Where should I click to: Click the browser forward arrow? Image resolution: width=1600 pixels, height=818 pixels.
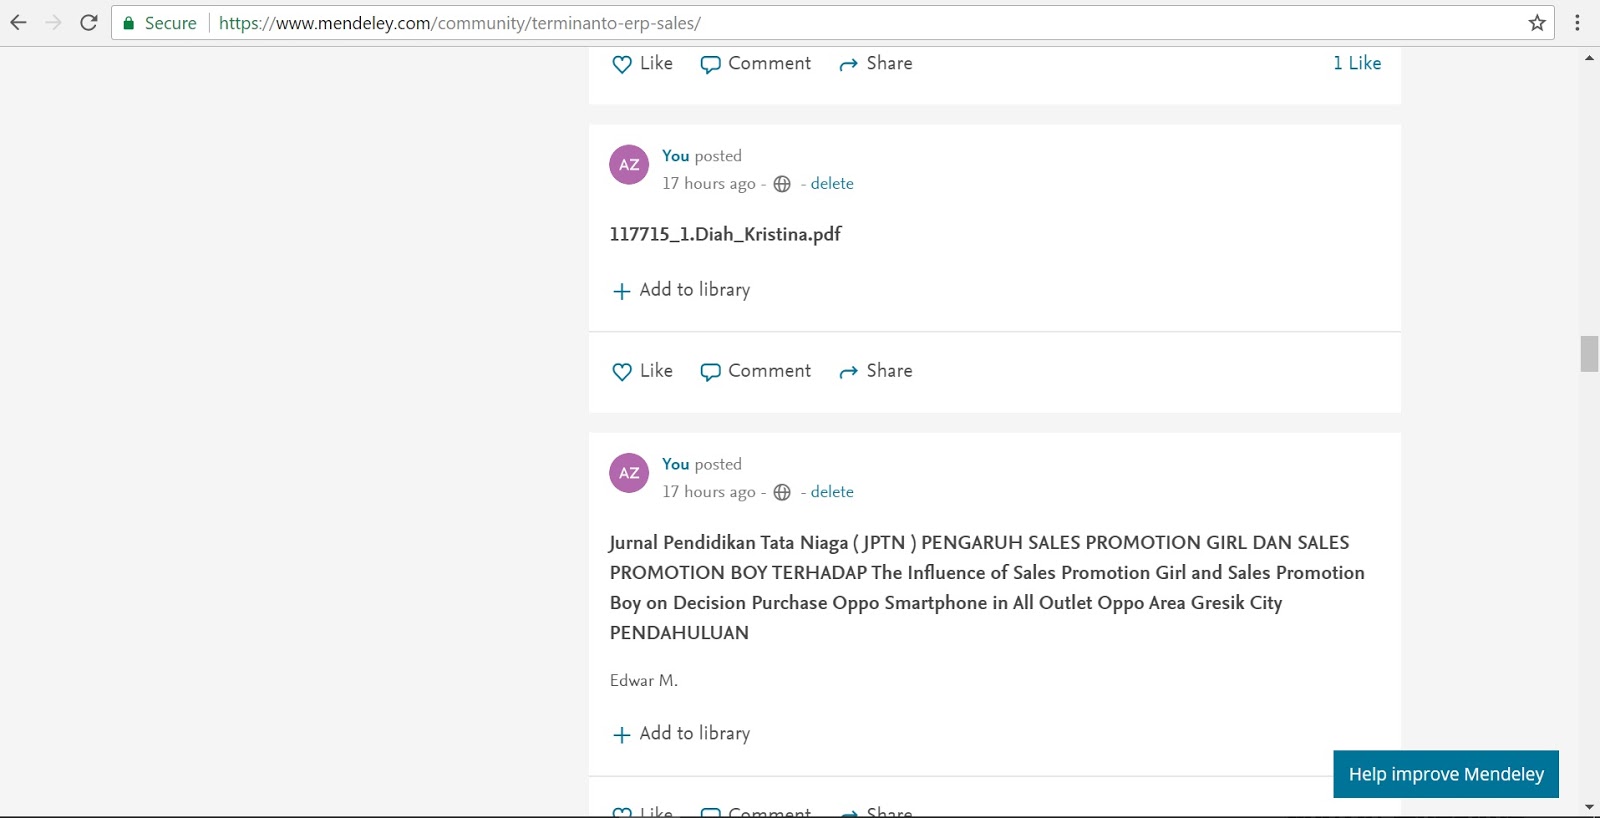53,22
